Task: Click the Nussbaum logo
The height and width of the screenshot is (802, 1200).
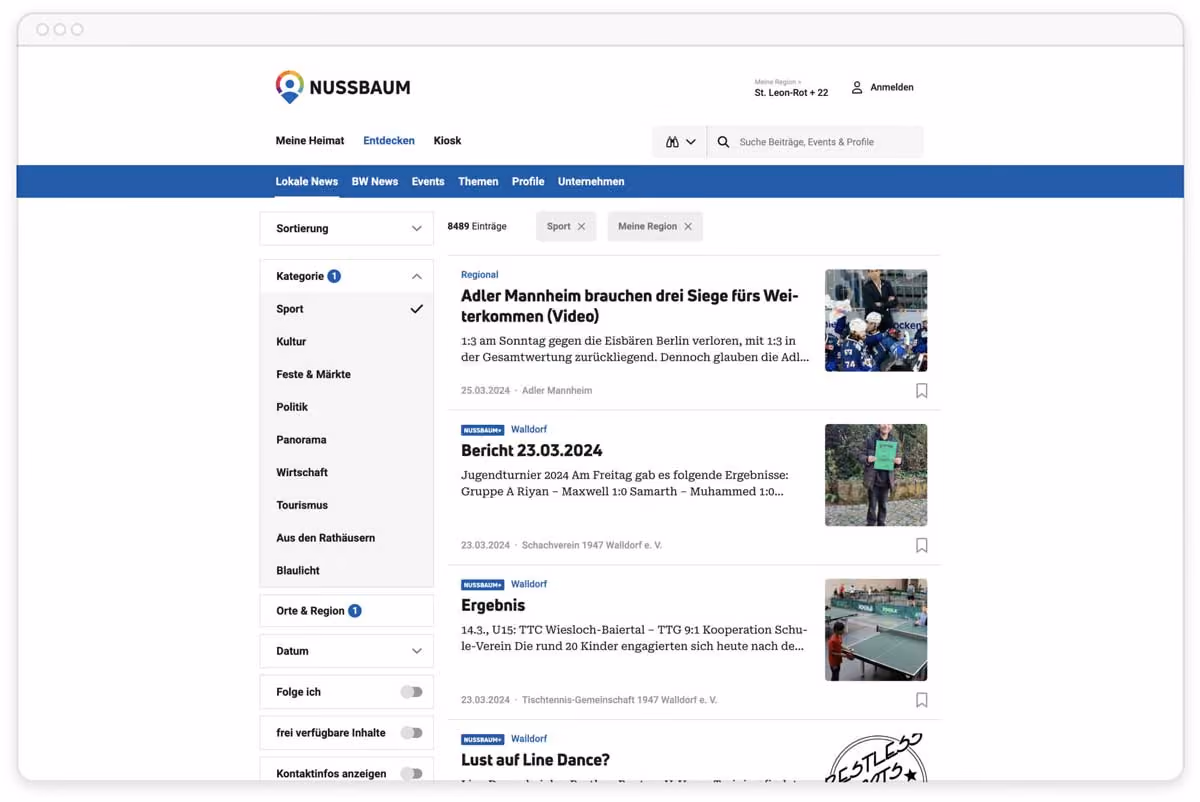Action: 343,87
